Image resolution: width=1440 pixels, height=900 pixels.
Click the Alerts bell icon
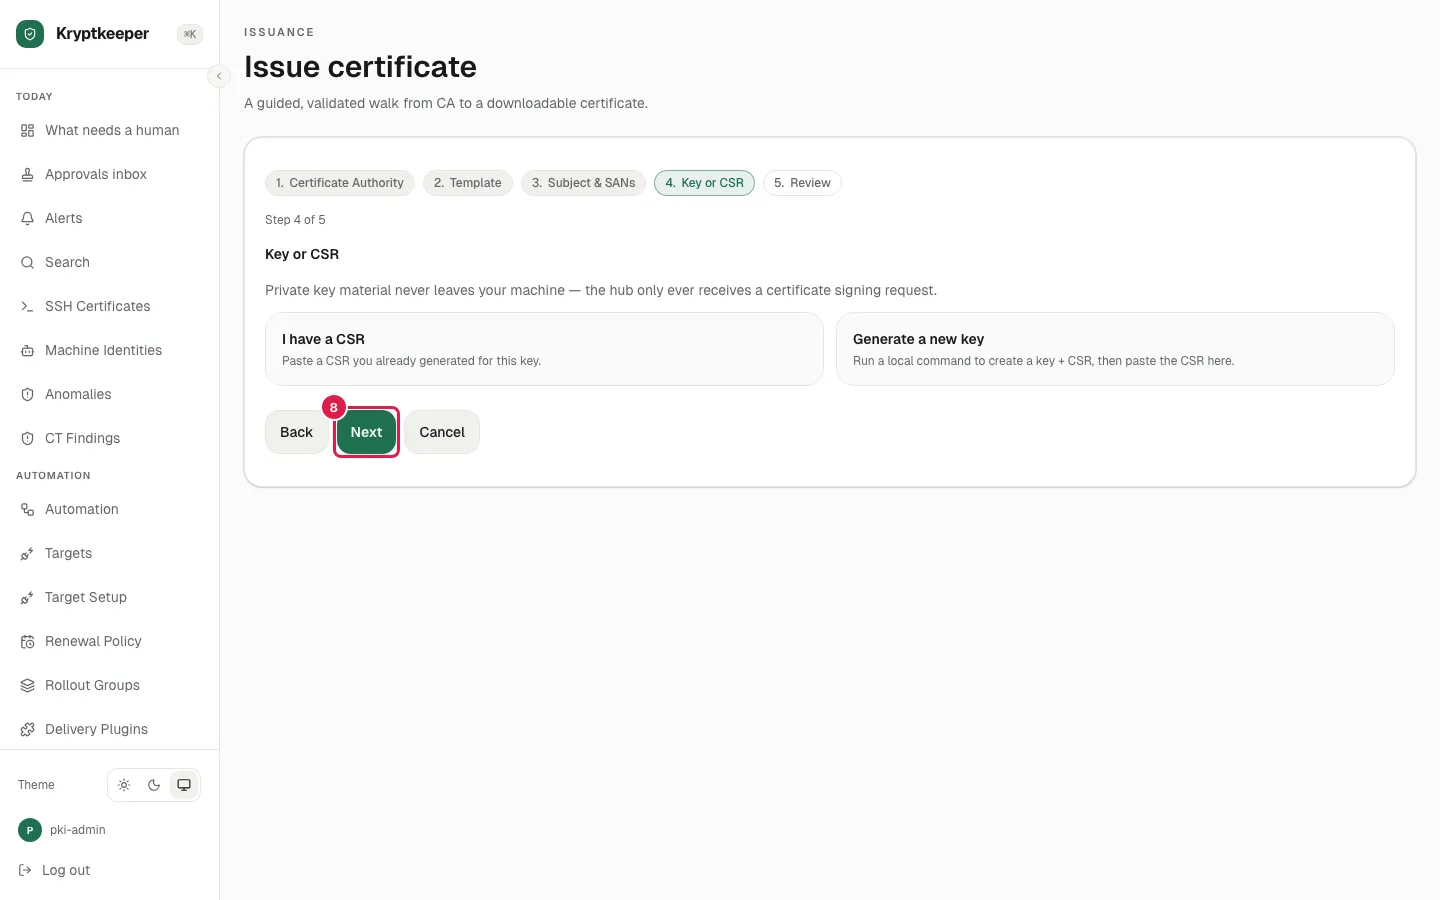tap(28, 219)
